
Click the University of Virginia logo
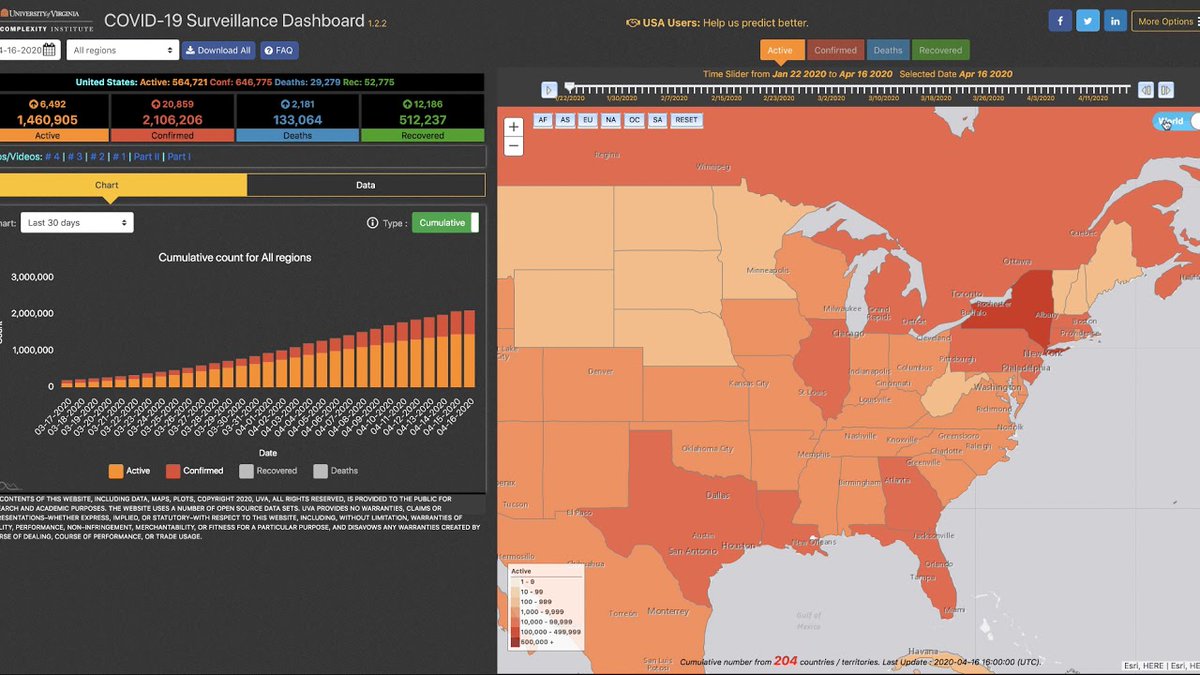pyautogui.click(x=47, y=22)
